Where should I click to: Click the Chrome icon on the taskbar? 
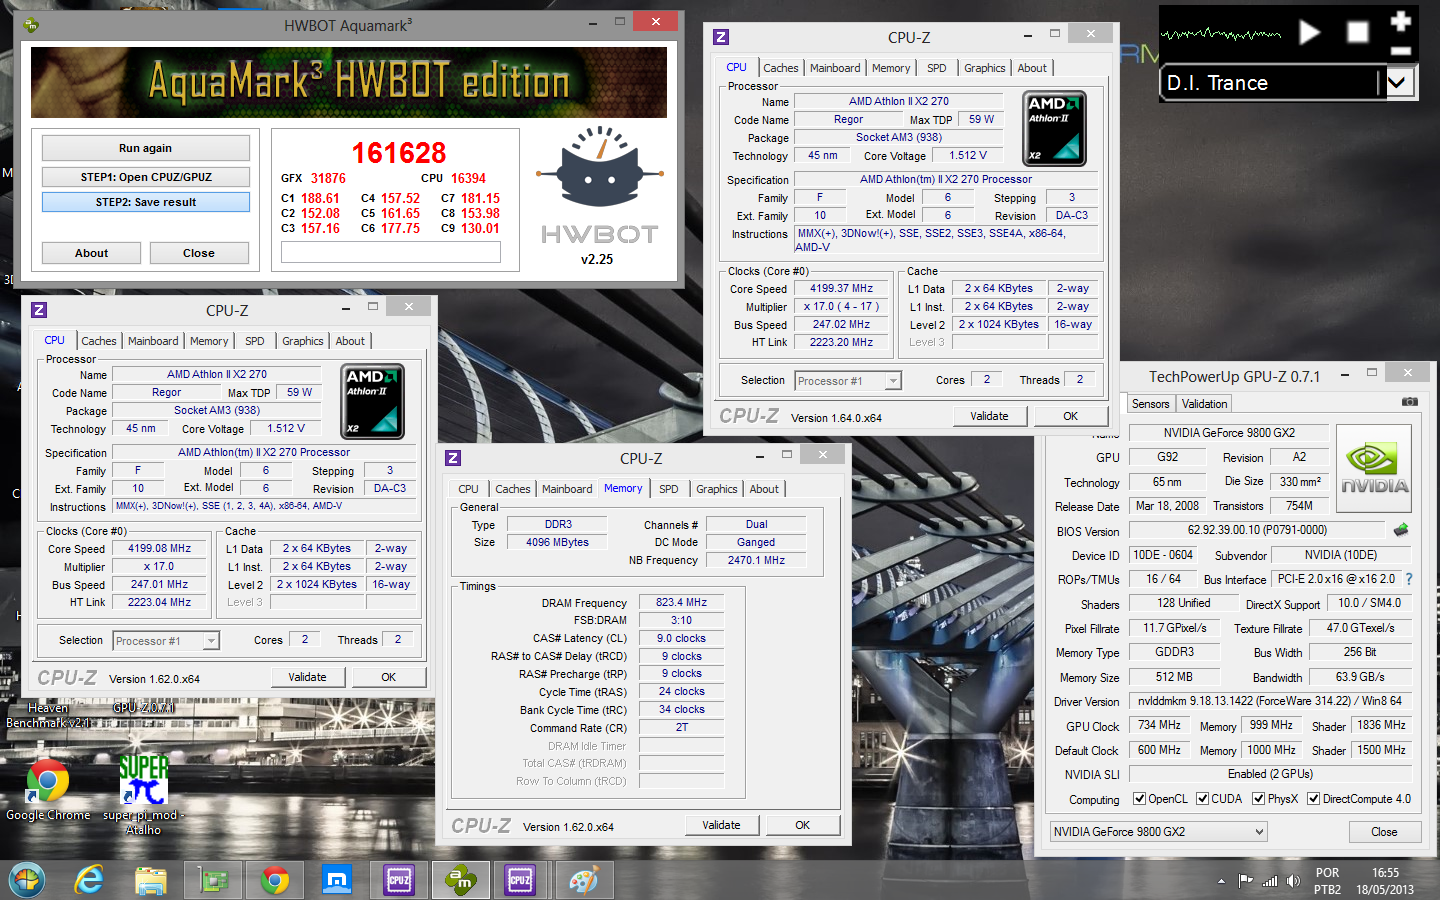click(x=275, y=880)
